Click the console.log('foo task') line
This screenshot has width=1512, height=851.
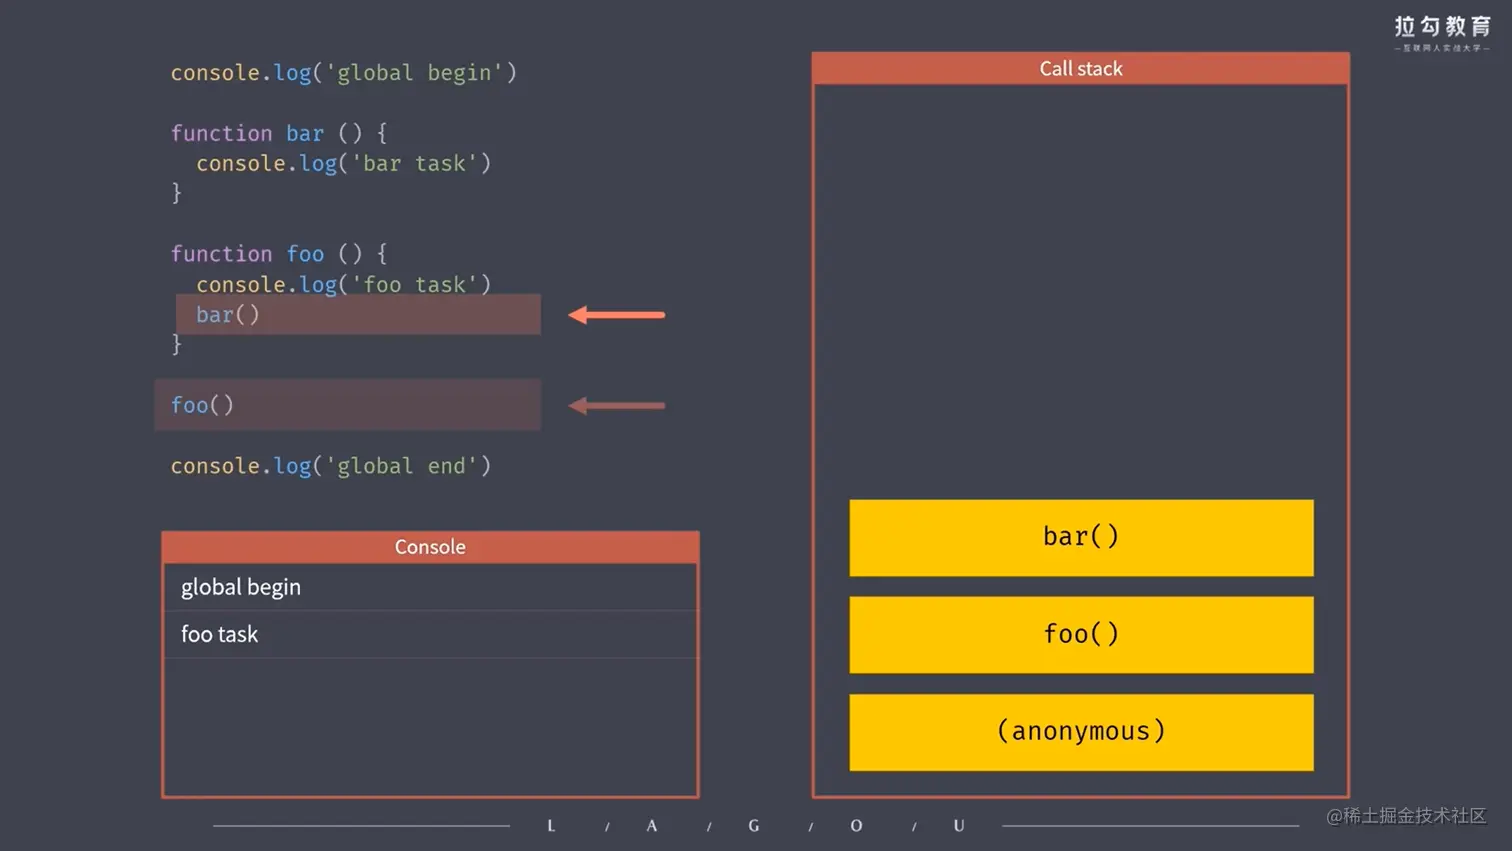344,284
